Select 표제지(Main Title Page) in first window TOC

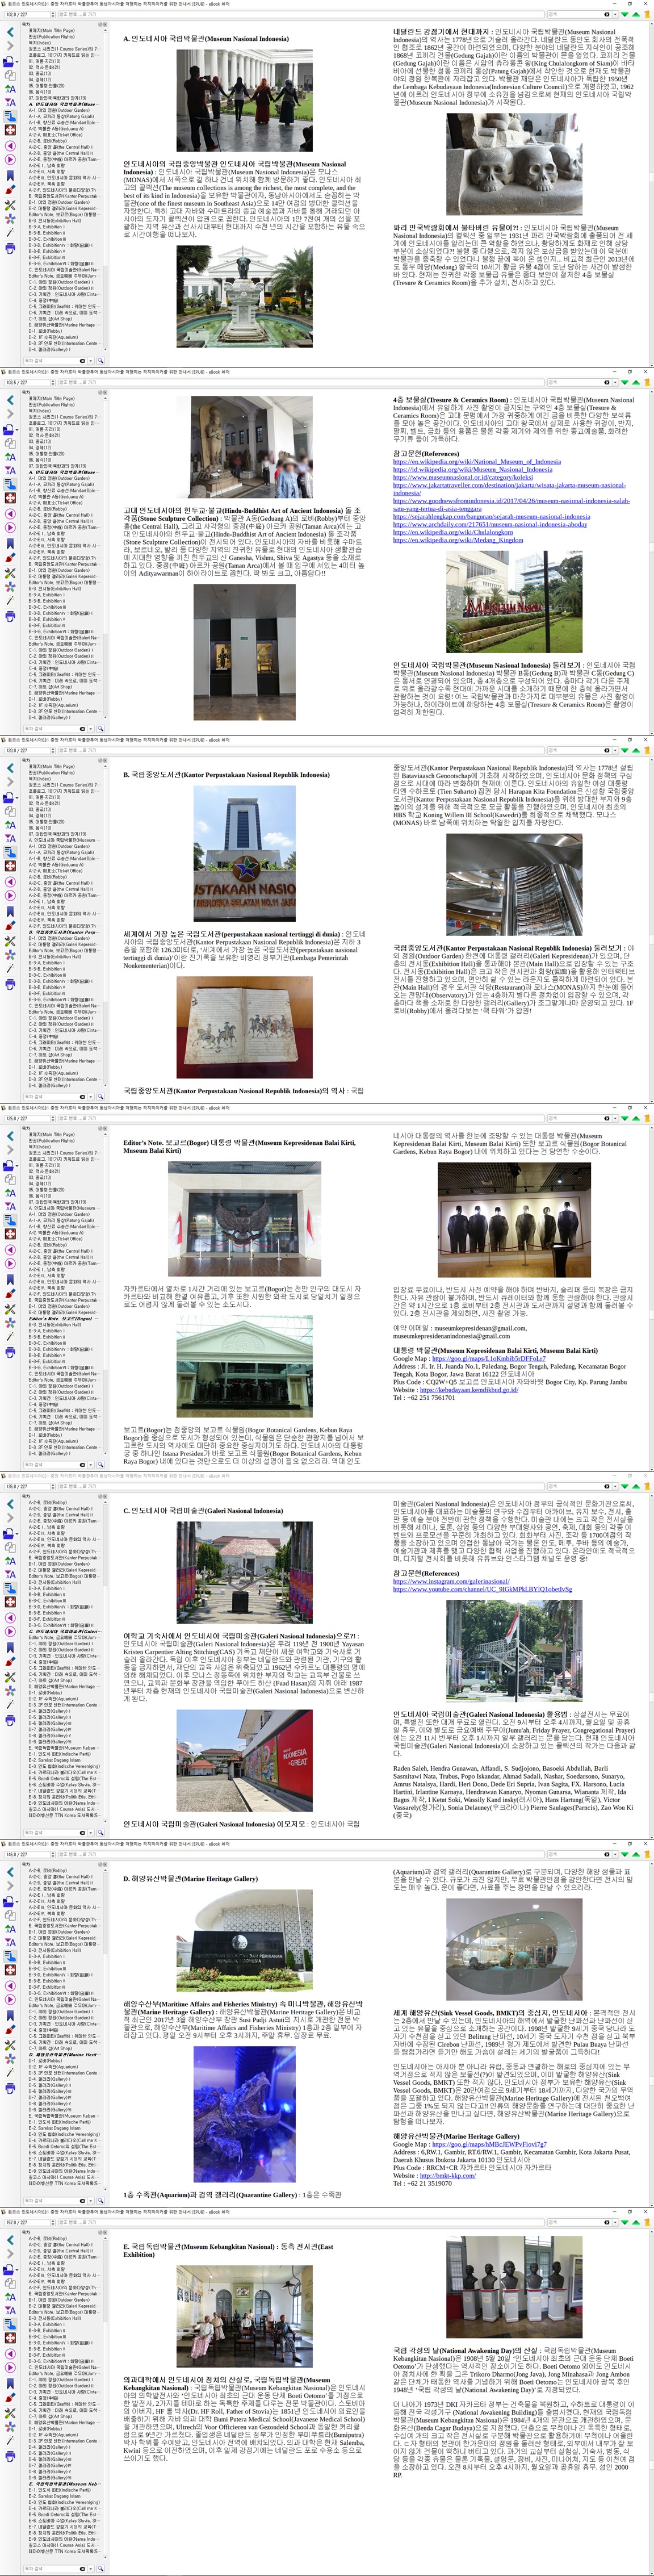click(52, 30)
